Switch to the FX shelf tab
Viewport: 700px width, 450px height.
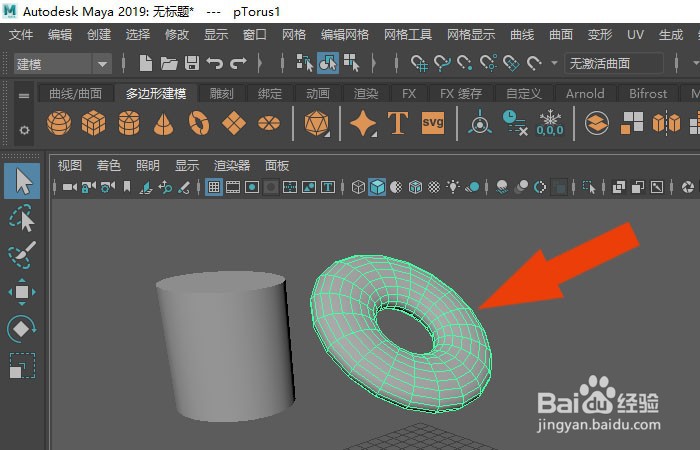409,94
